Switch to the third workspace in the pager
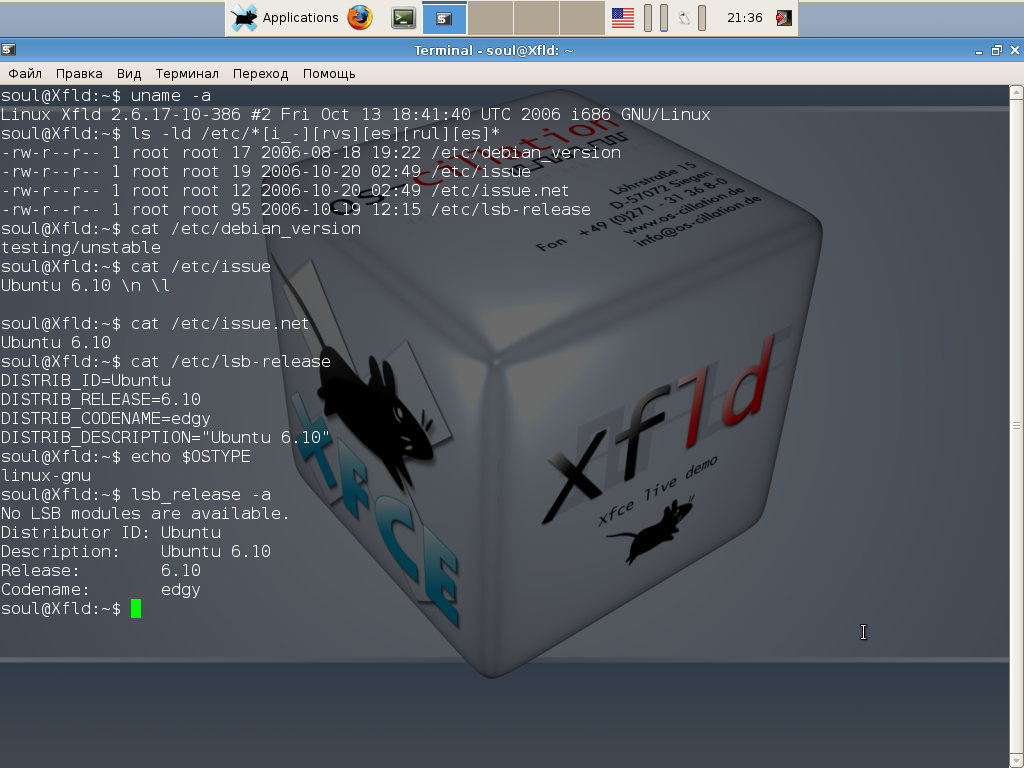1024x768 pixels. click(536, 18)
